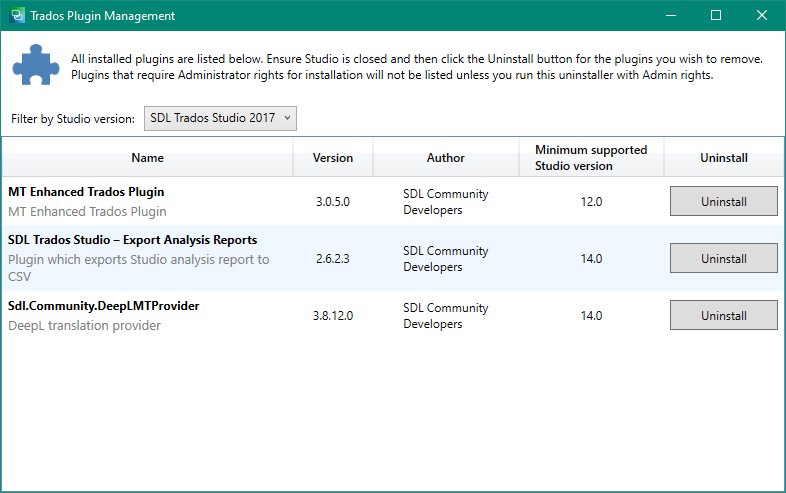Click version number 3.8.12.0
This screenshot has height=493, width=786.
(x=333, y=315)
